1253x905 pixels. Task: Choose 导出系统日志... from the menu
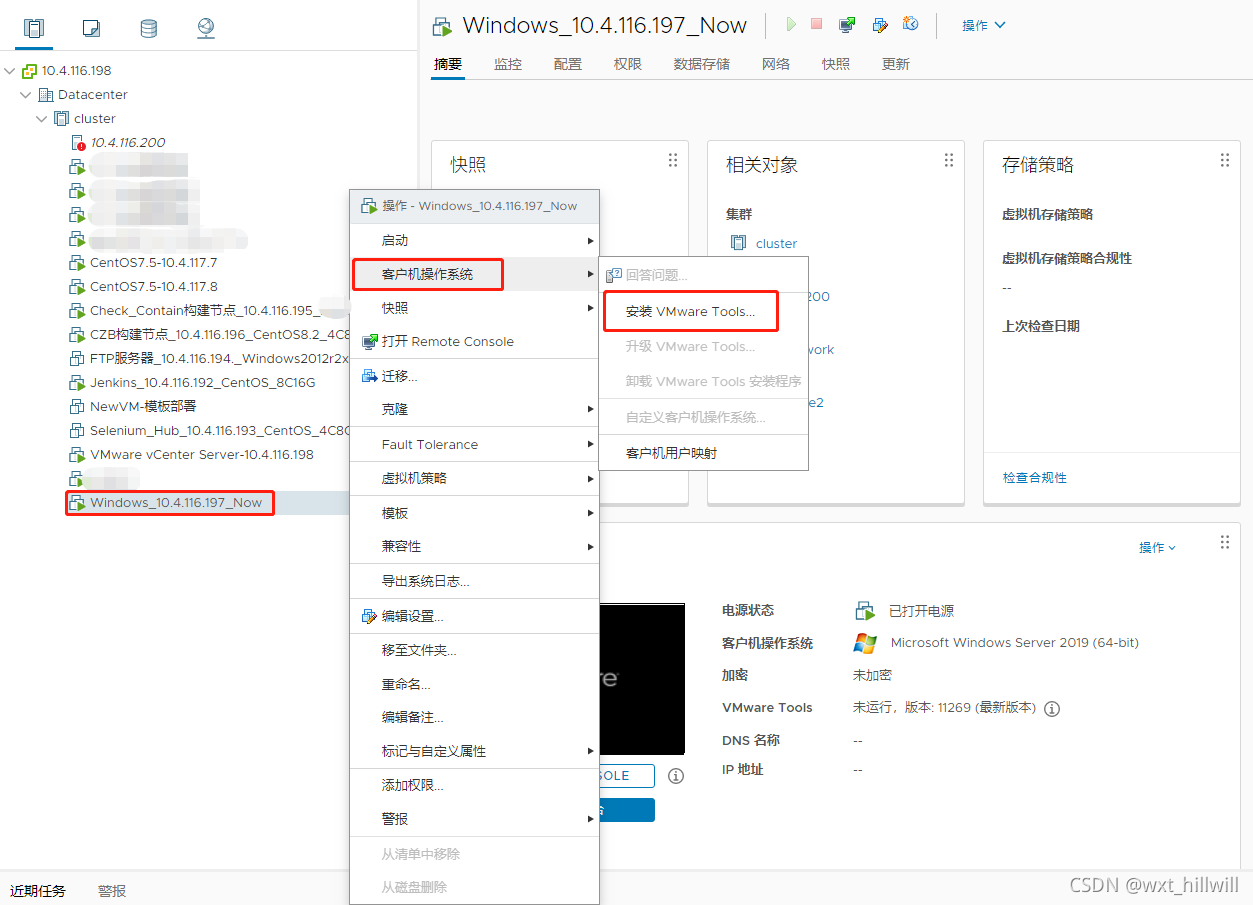[474, 581]
